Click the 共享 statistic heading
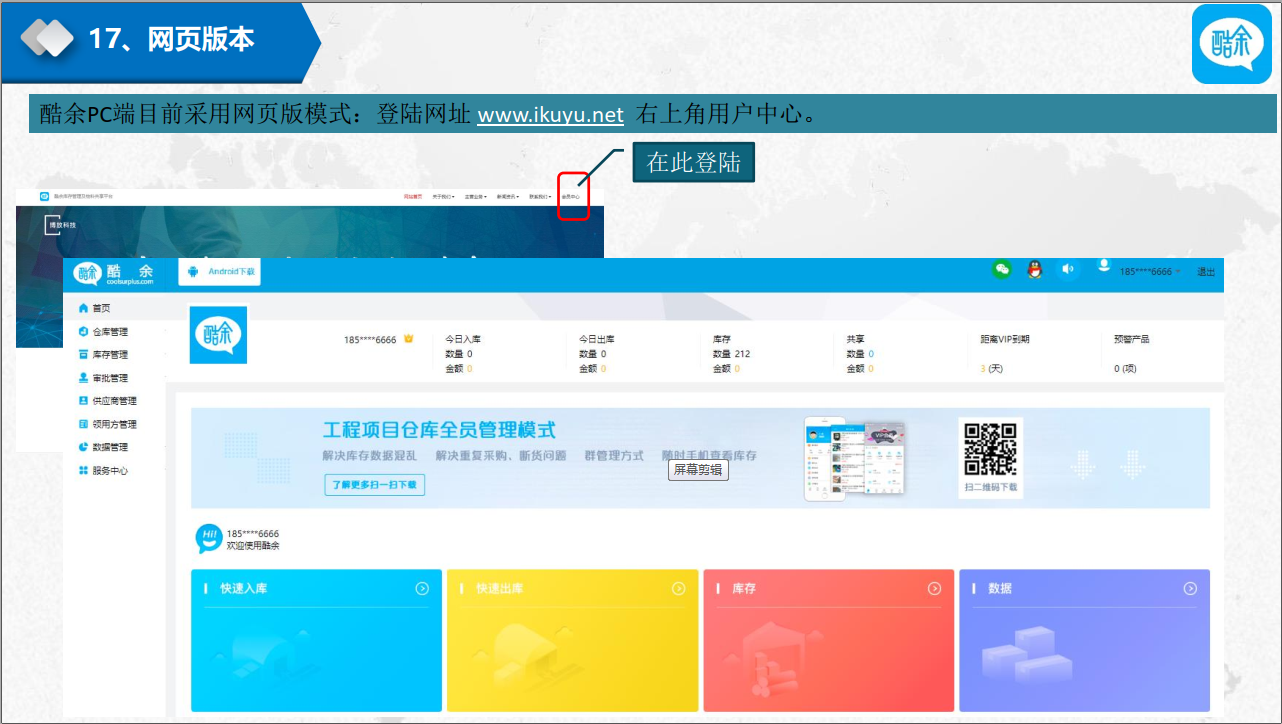 (855, 339)
